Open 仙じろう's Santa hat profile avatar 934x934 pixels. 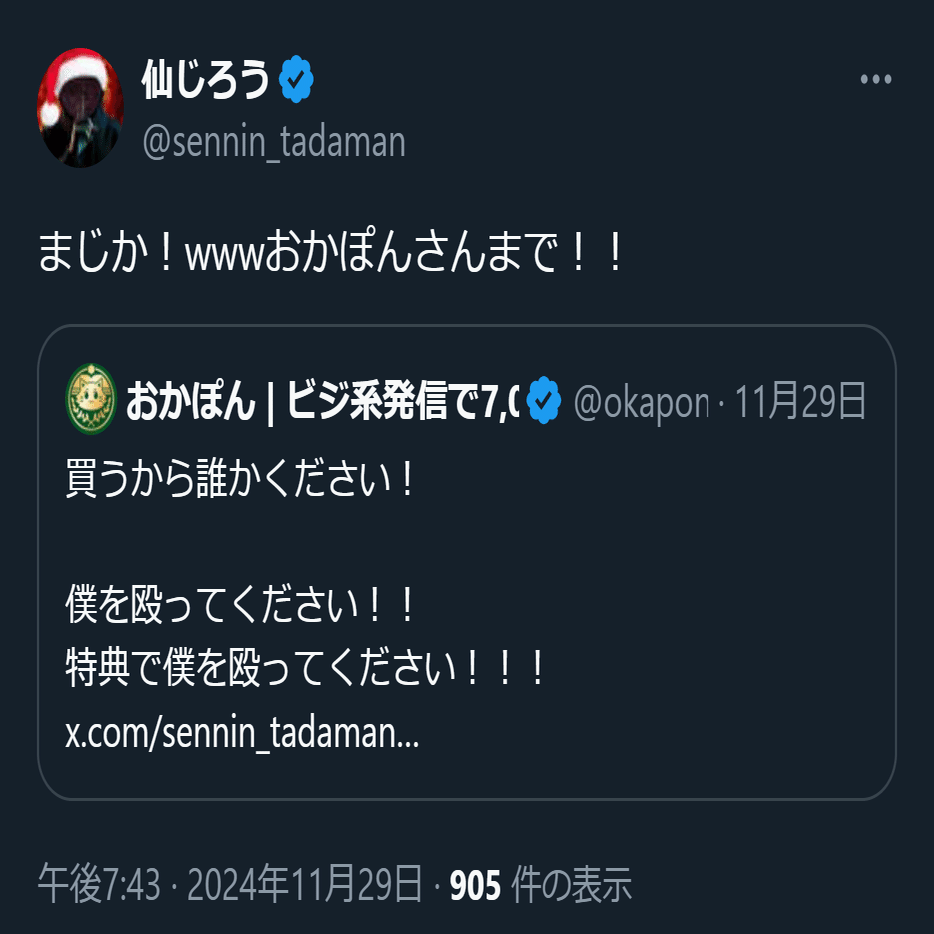80,108
